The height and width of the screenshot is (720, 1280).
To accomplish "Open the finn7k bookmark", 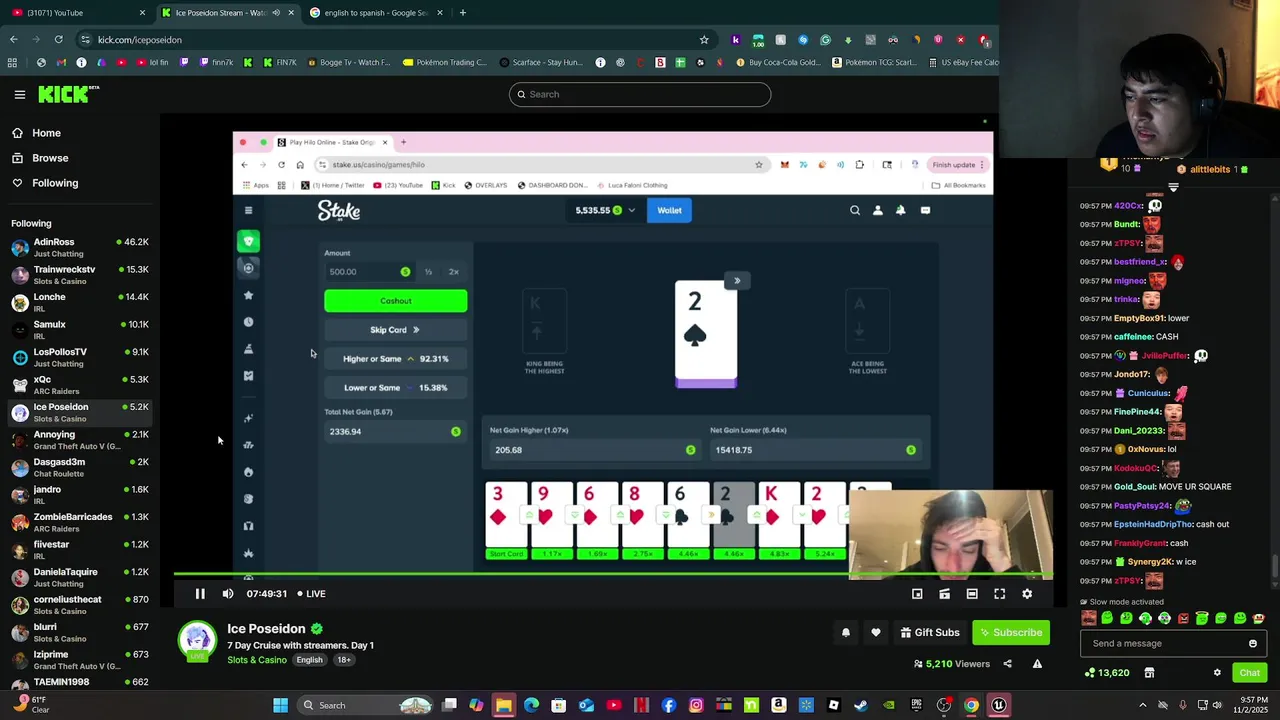I will tap(215, 63).
